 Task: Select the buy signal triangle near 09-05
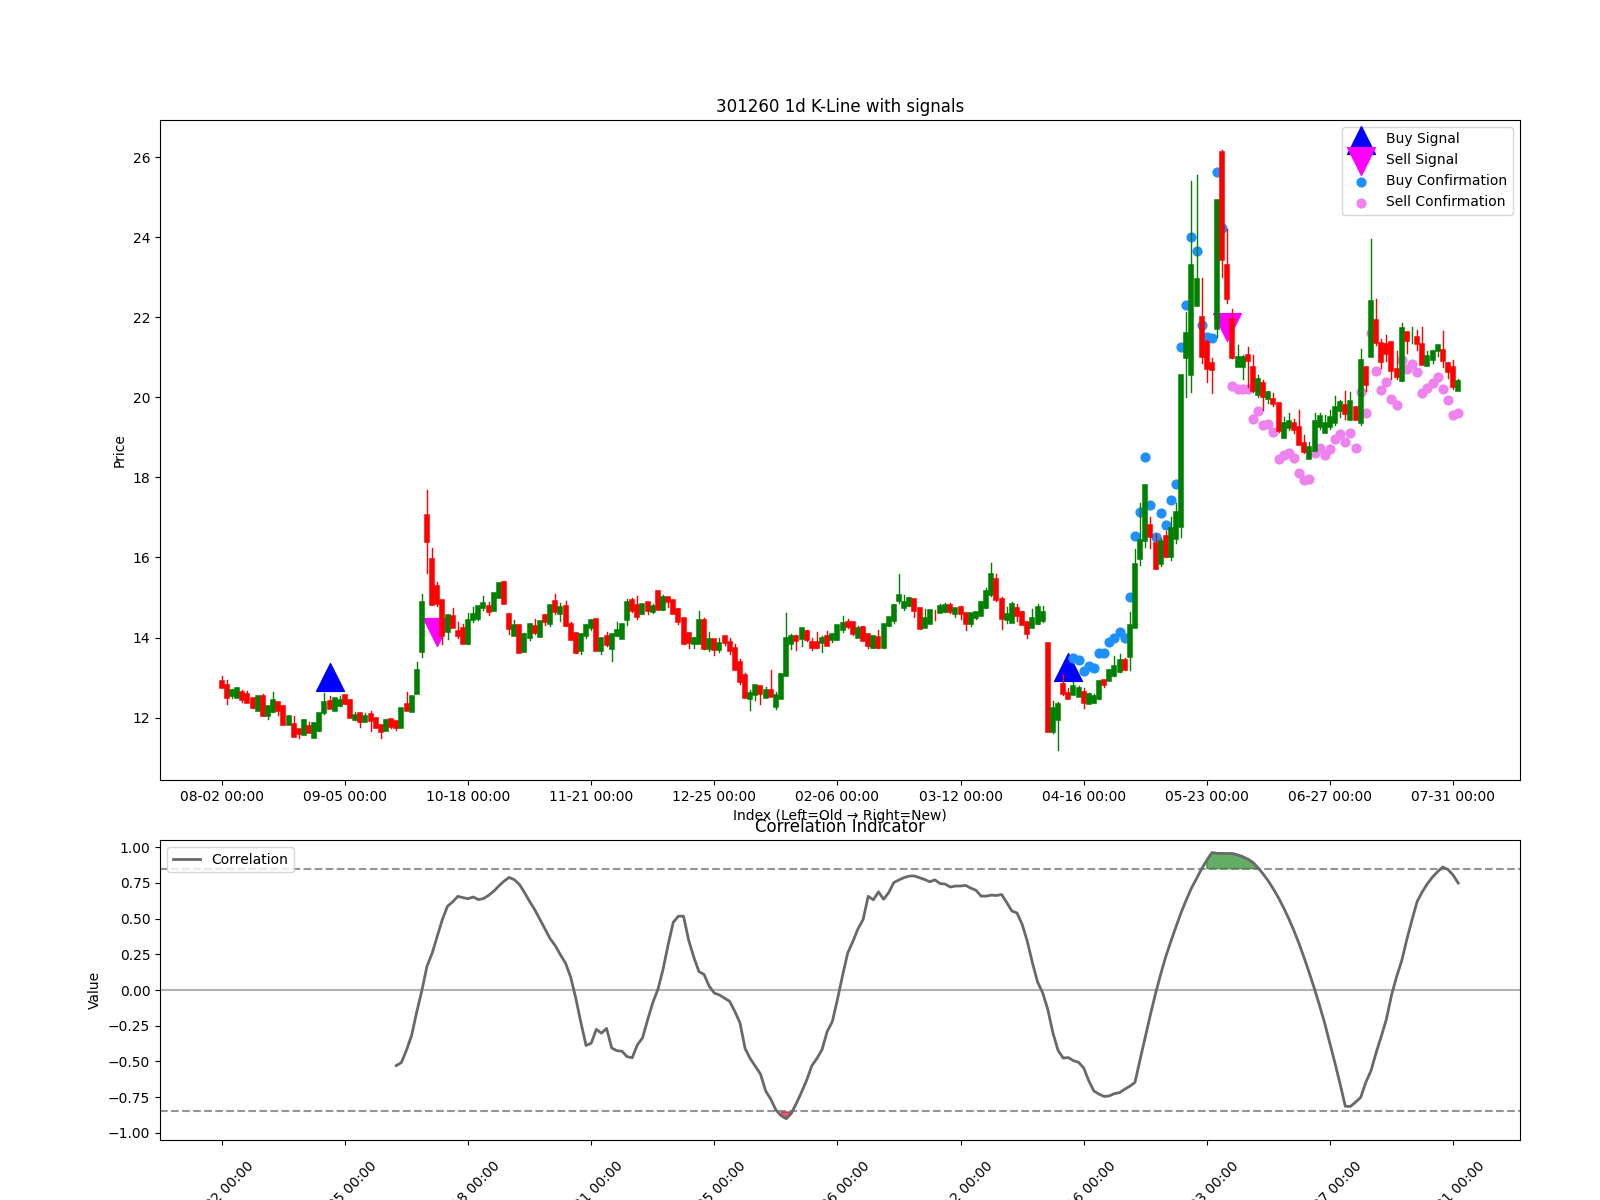[x=330, y=678]
